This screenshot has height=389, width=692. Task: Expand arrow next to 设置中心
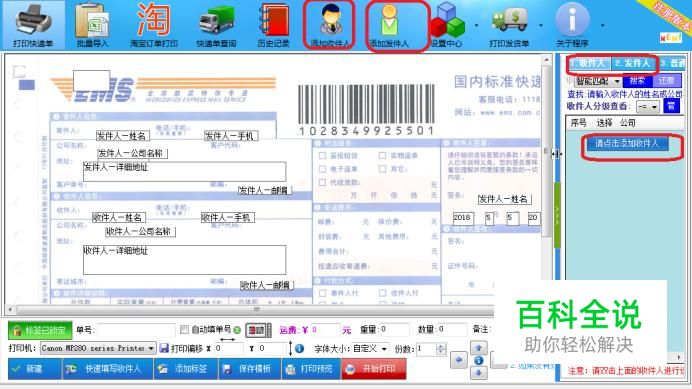pyautogui.click(x=477, y=25)
